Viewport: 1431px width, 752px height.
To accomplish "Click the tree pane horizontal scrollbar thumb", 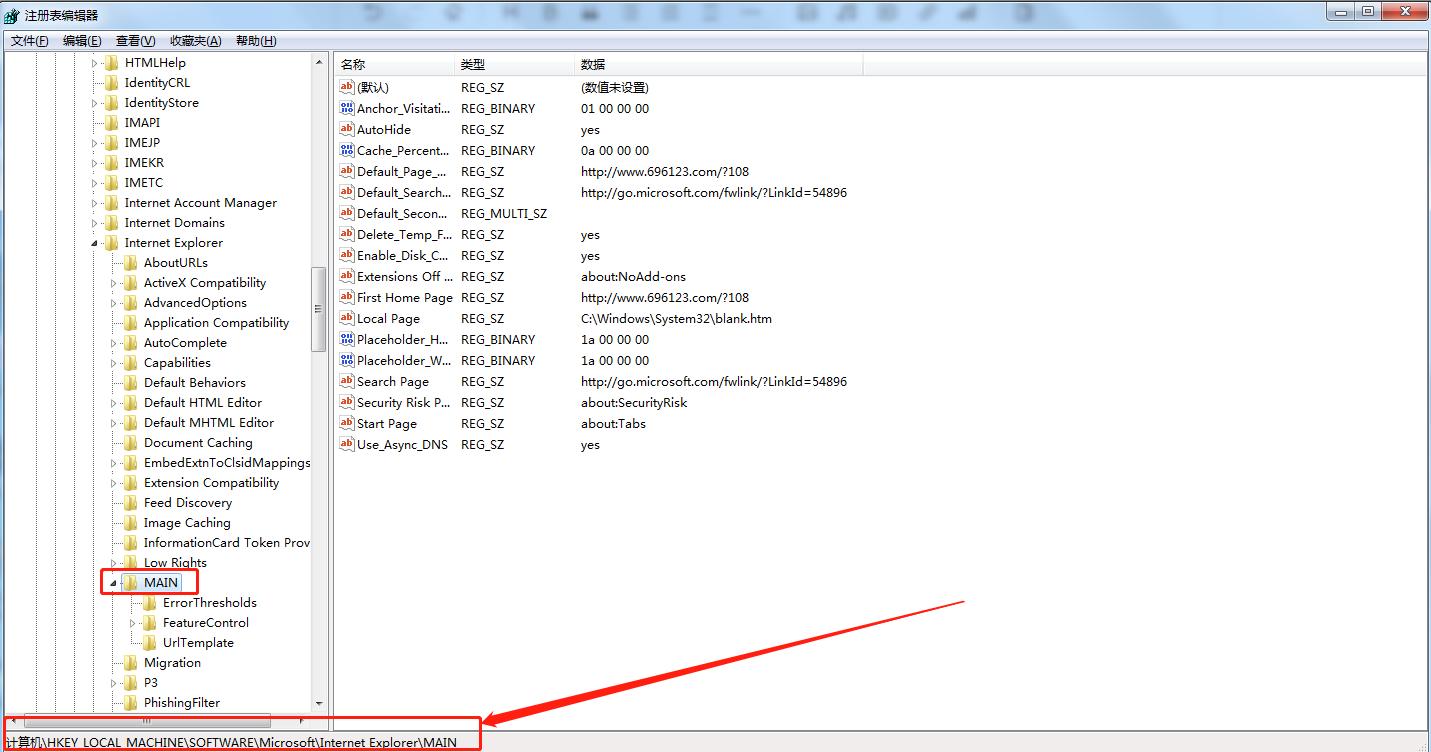I will 147,720.
